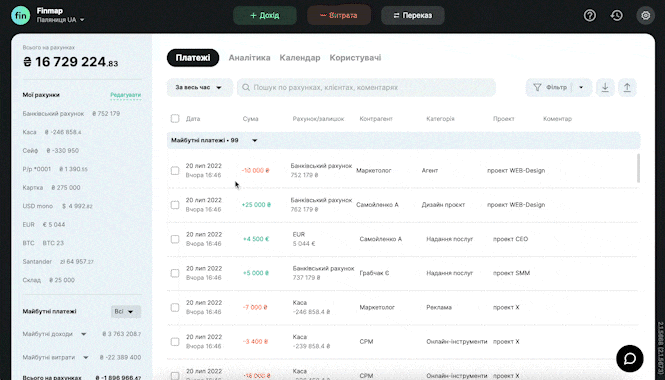Screen dimensions: 665x380
Task: Check the +4 500 € payment row
Action: tap(175, 239)
